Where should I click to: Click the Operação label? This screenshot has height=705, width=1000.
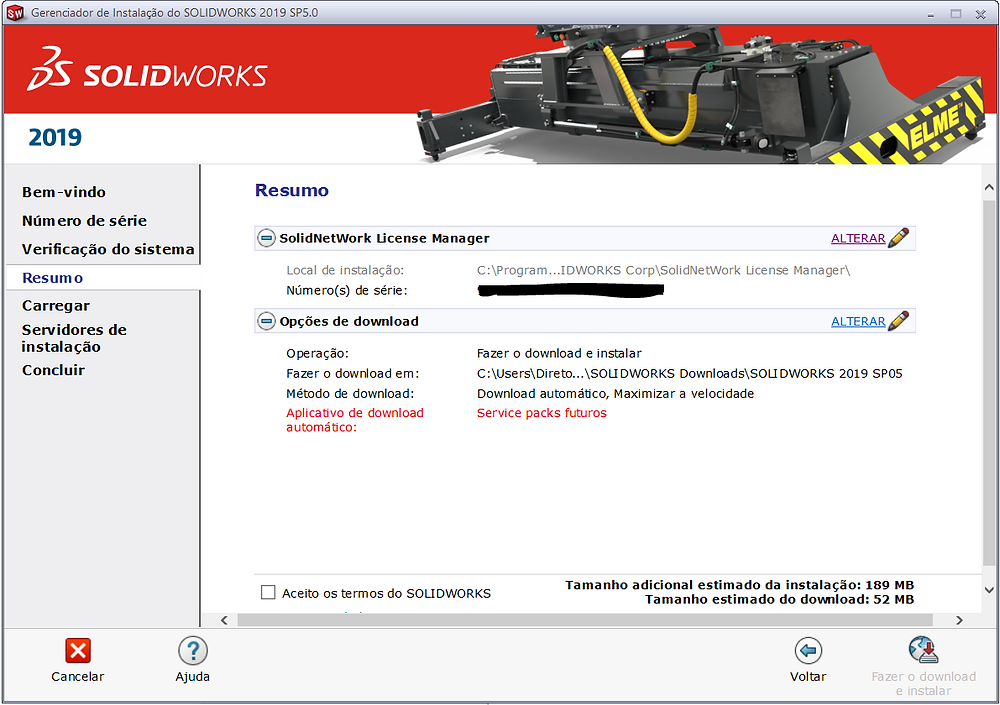pos(318,353)
